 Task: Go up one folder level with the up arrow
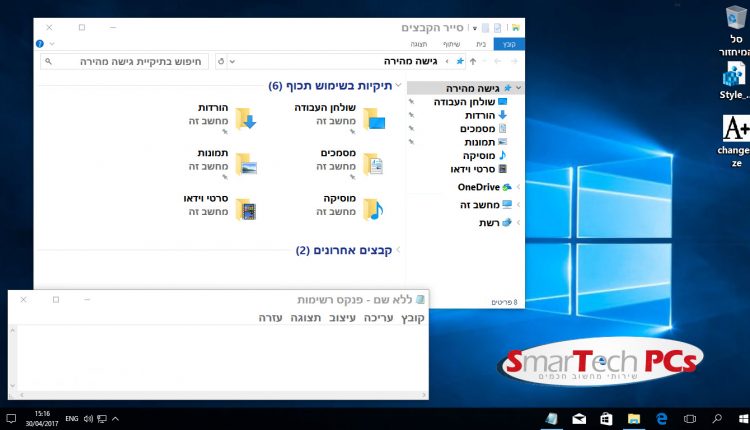pyautogui.click(x=473, y=61)
